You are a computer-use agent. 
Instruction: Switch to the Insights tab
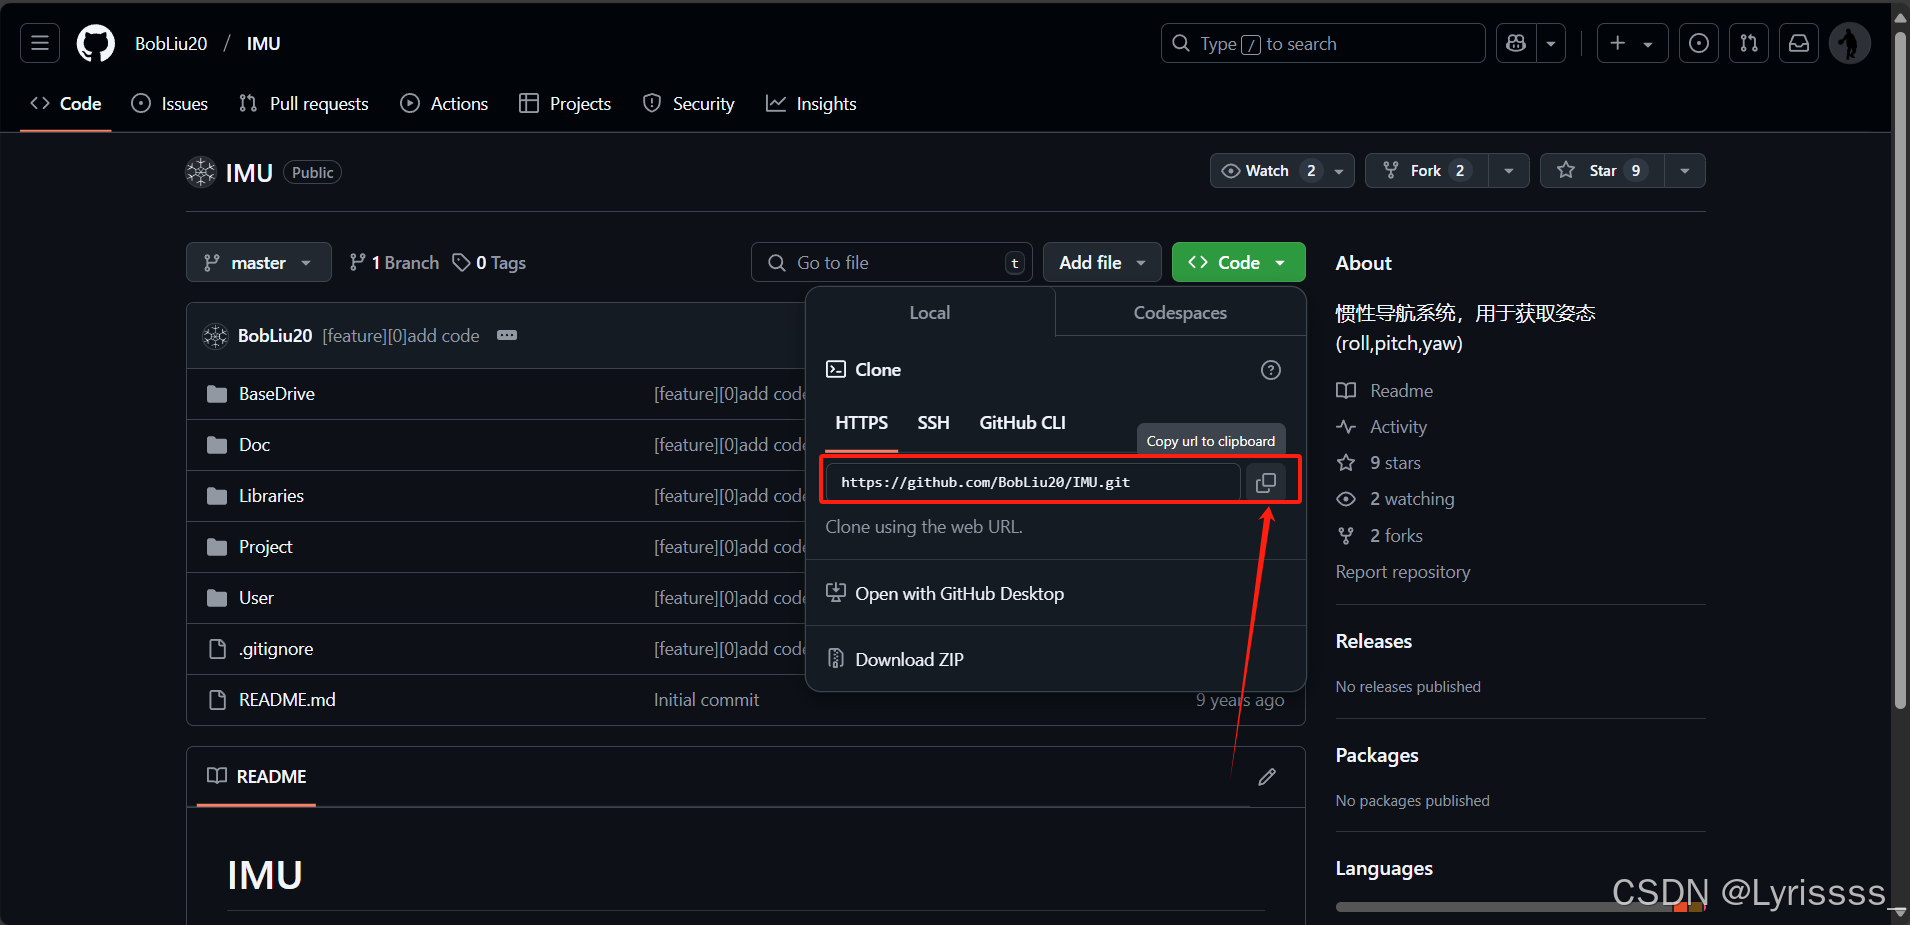(x=811, y=103)
